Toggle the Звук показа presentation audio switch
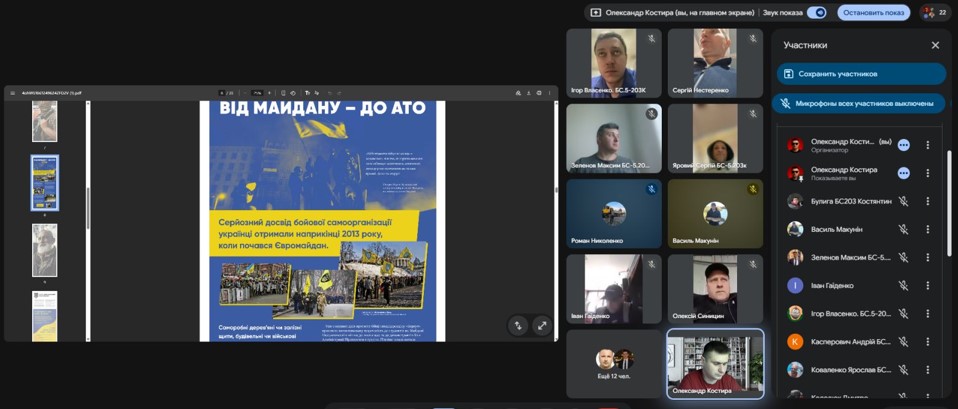958x409 pixels. click(817, 12)
